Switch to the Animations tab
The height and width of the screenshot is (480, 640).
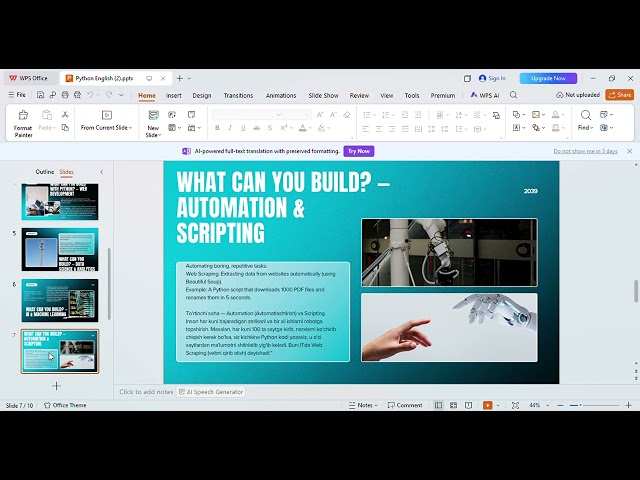tap(281, 96)
